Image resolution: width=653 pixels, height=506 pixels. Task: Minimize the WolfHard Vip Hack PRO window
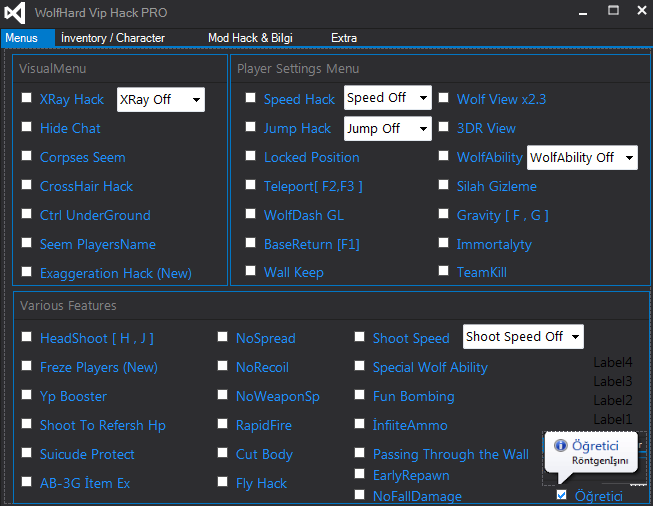[583, 12]
